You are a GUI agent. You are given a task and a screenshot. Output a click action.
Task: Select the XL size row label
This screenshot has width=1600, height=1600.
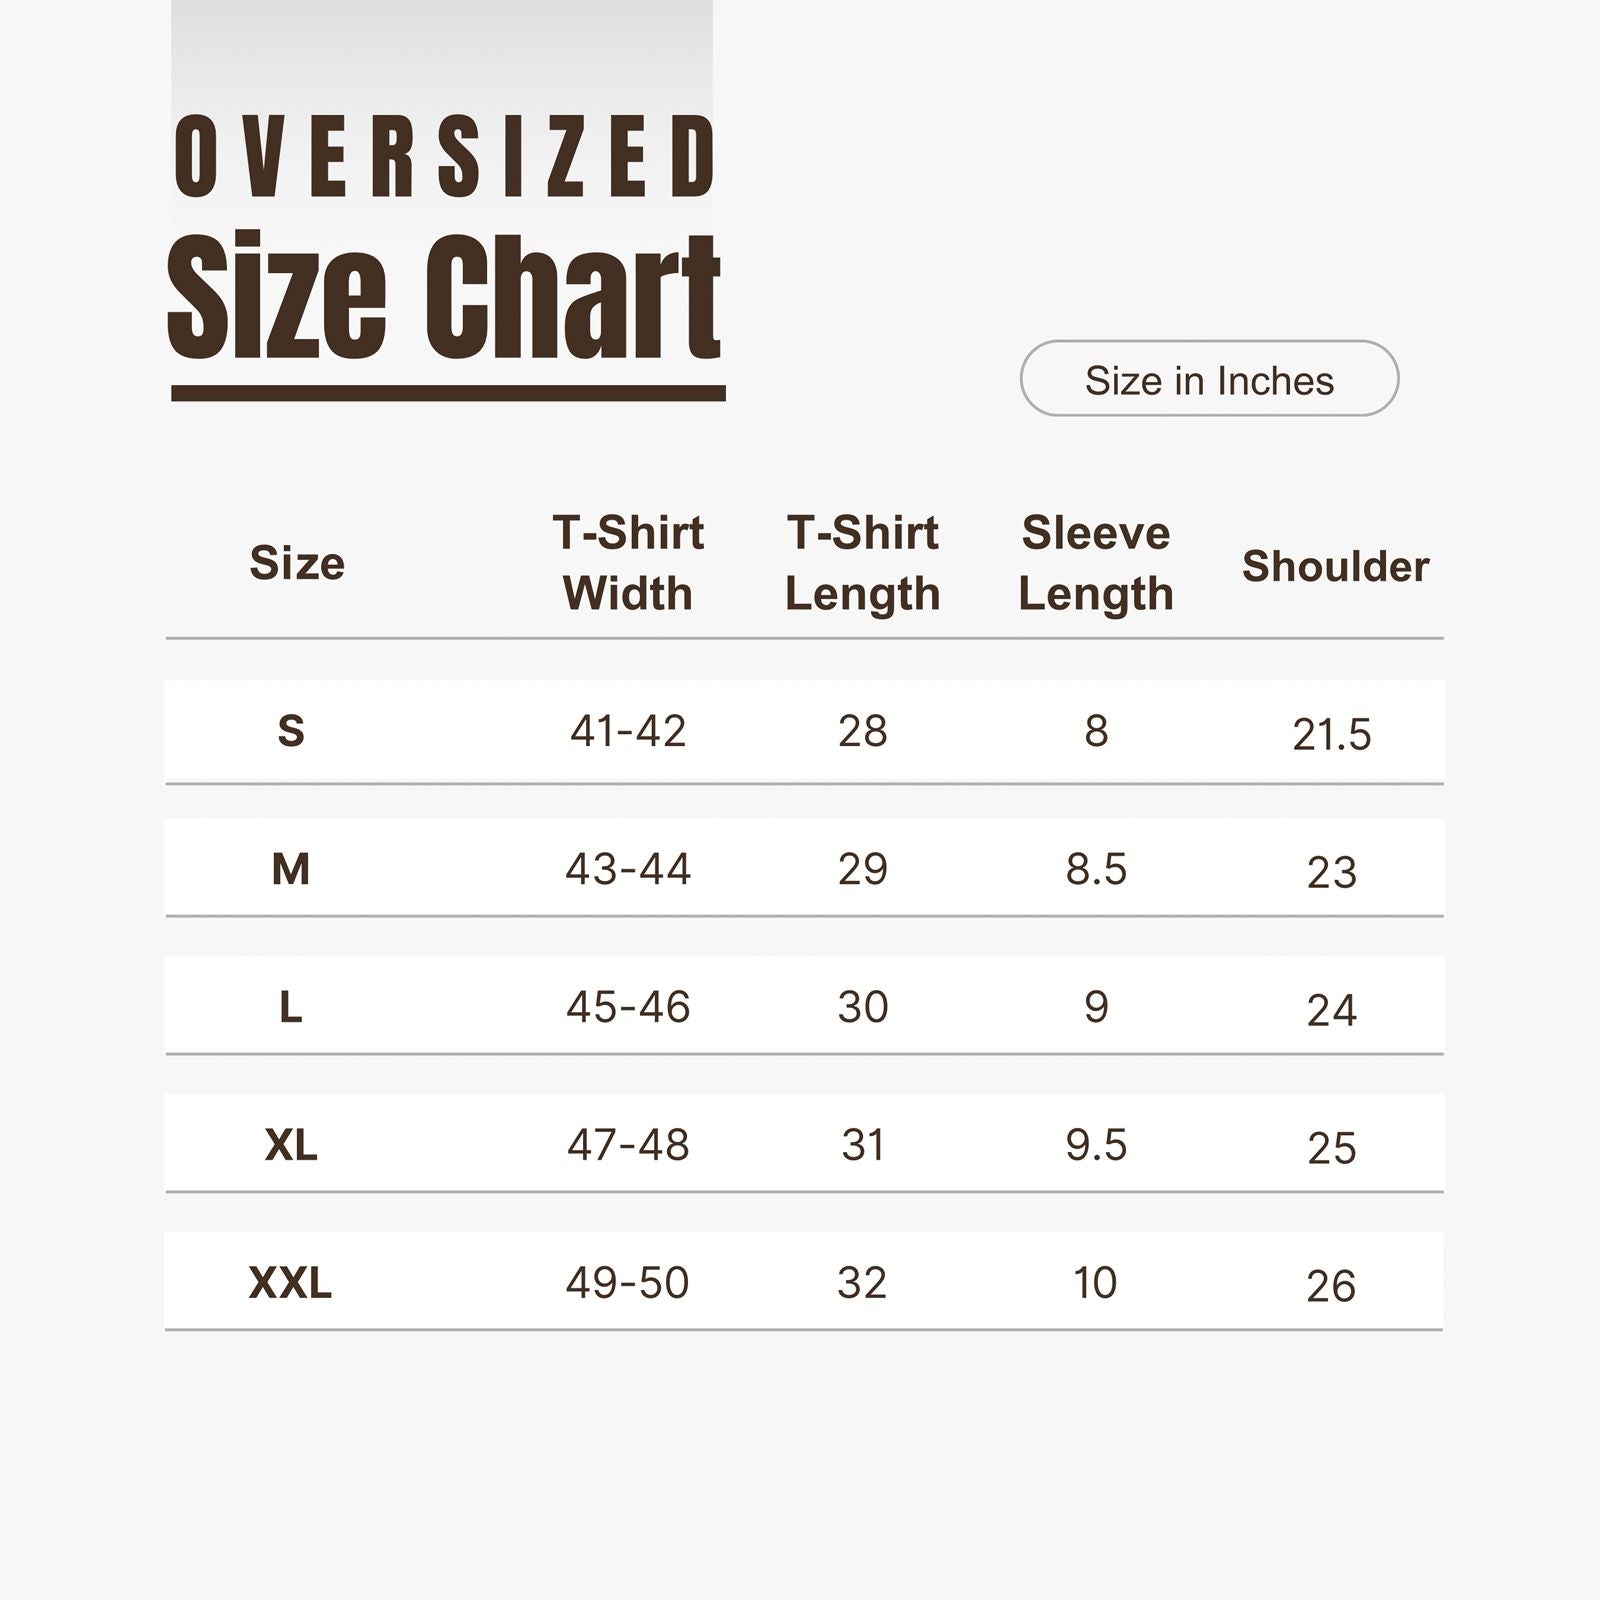pyautogui.click(x=291, y=1145)
